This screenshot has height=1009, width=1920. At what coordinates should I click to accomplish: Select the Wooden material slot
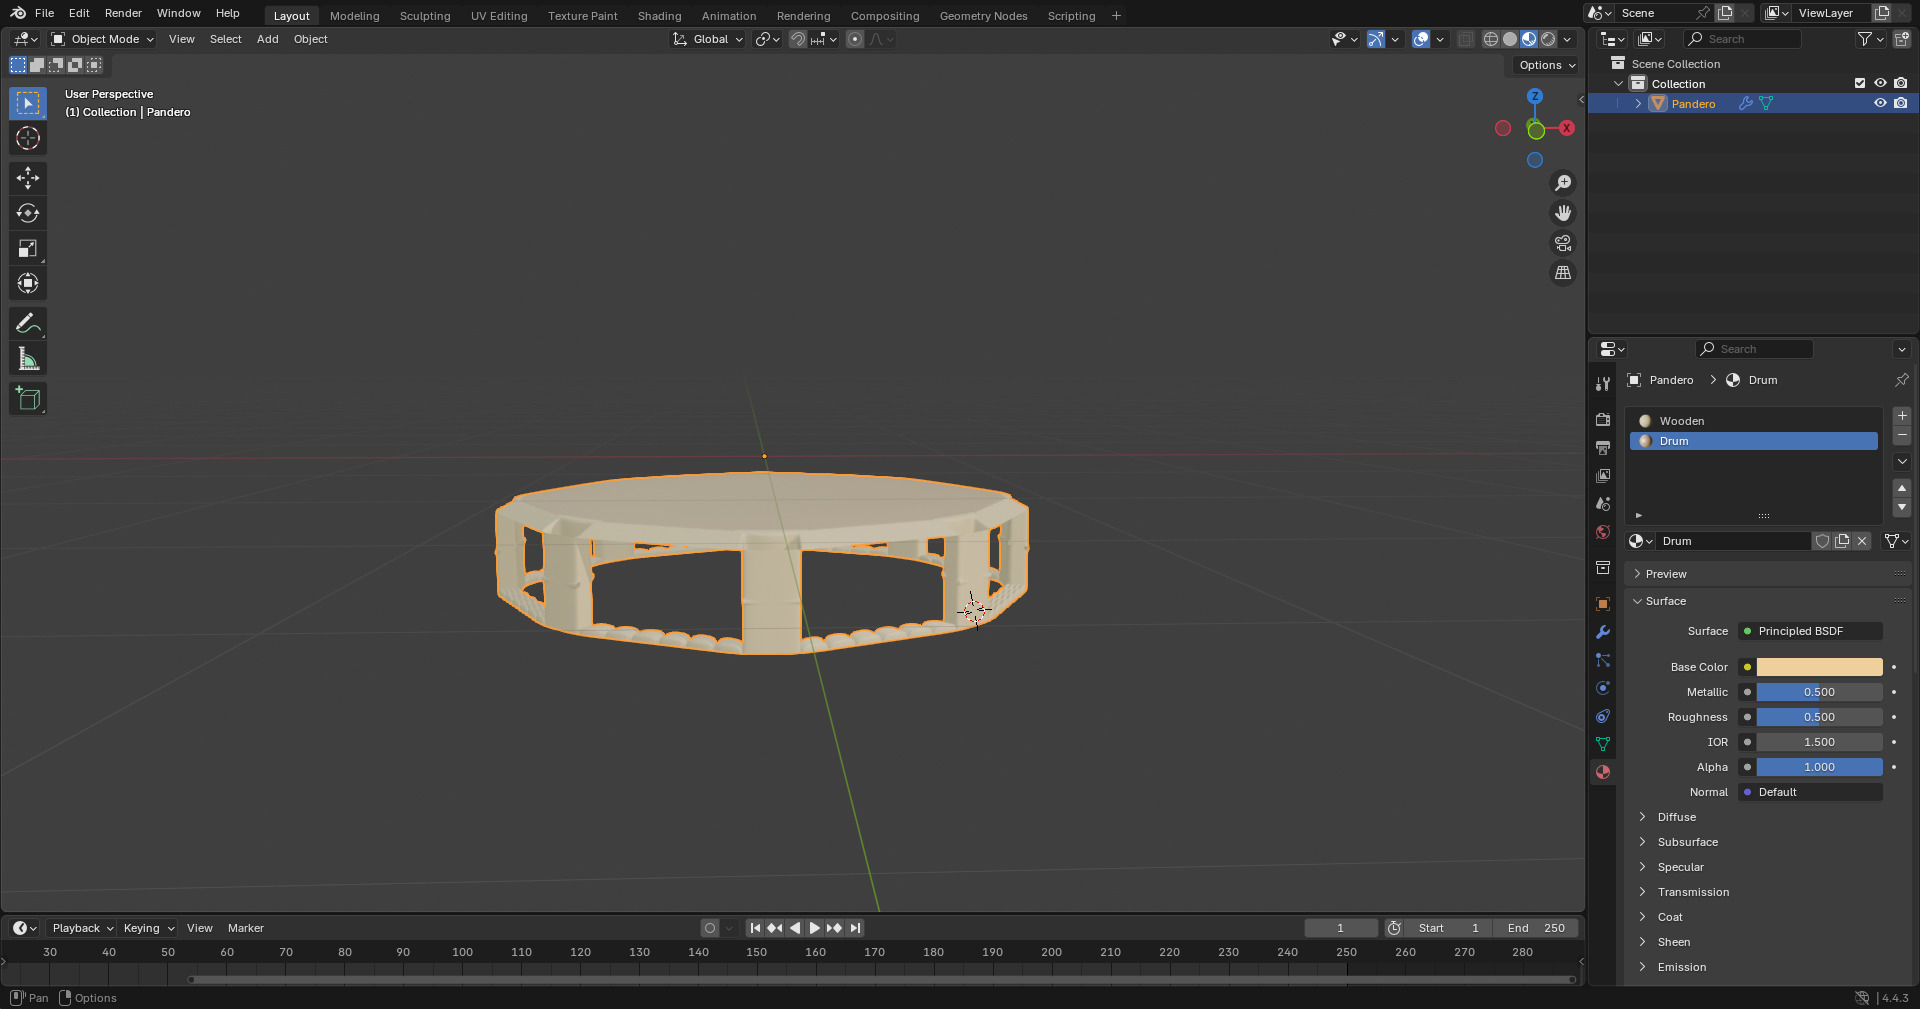pos(1754,421)
